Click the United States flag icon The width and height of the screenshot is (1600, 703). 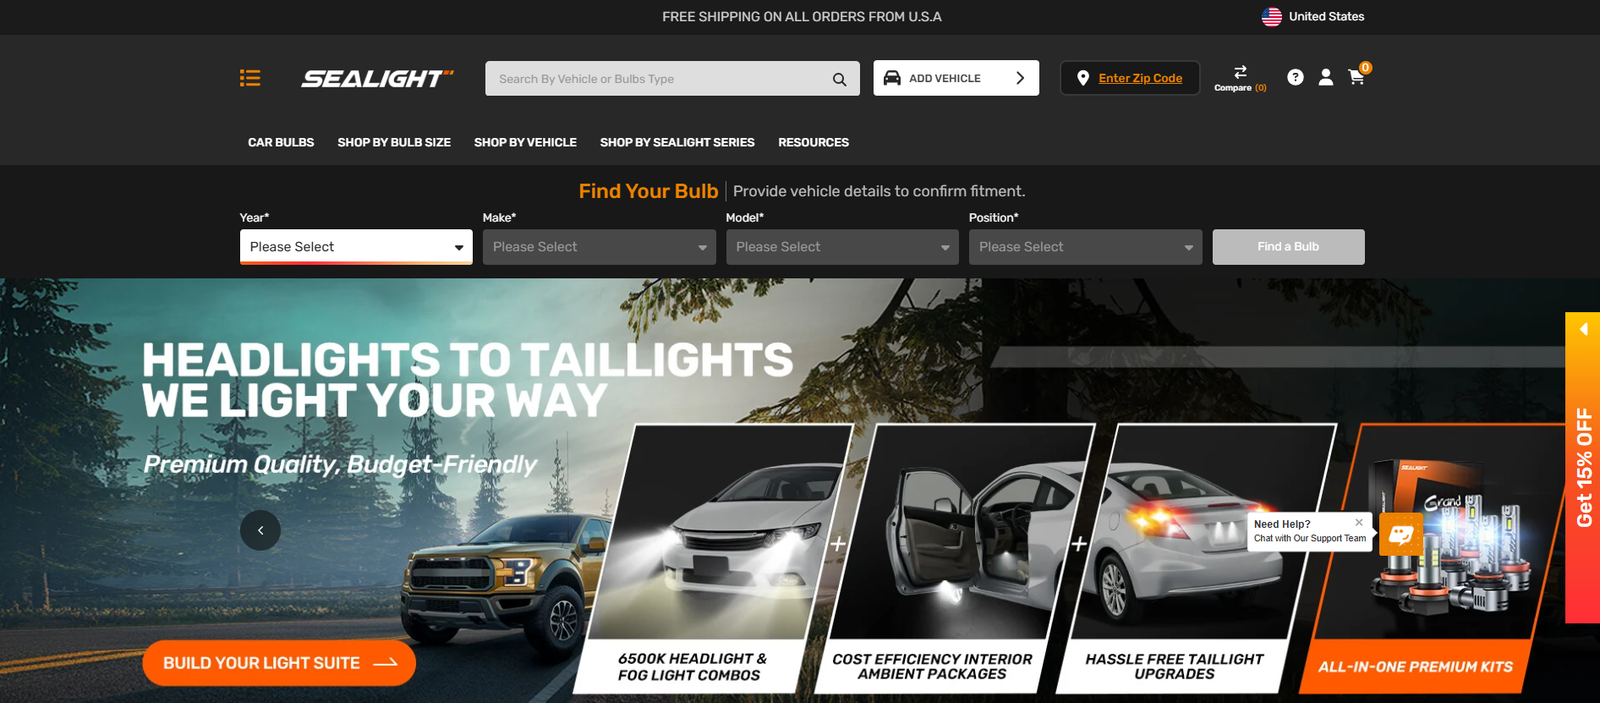coord(1272,17)
